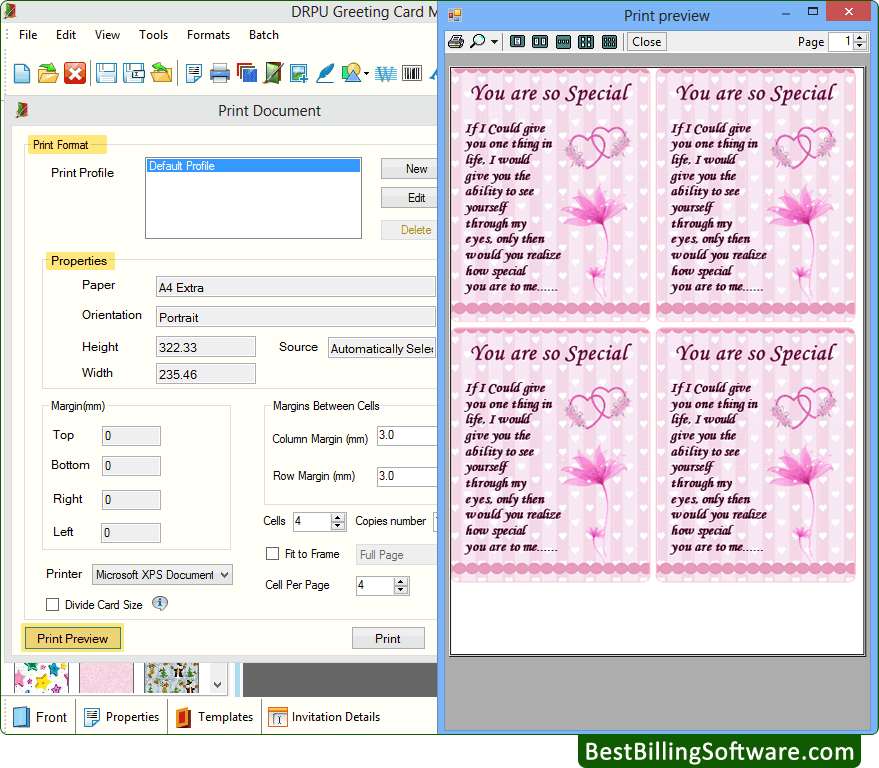
Task: Open the Tools menu
Action: click(x=154, y=35)
